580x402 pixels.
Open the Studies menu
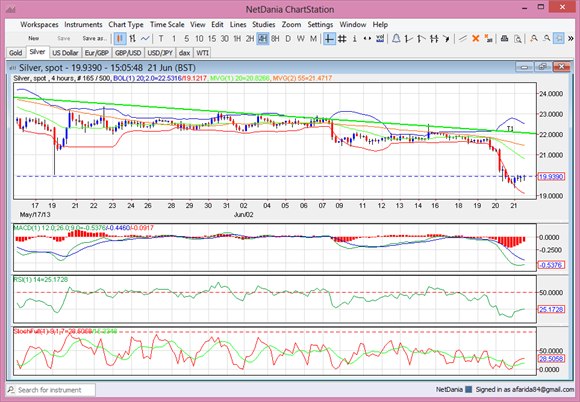point(263,25)
